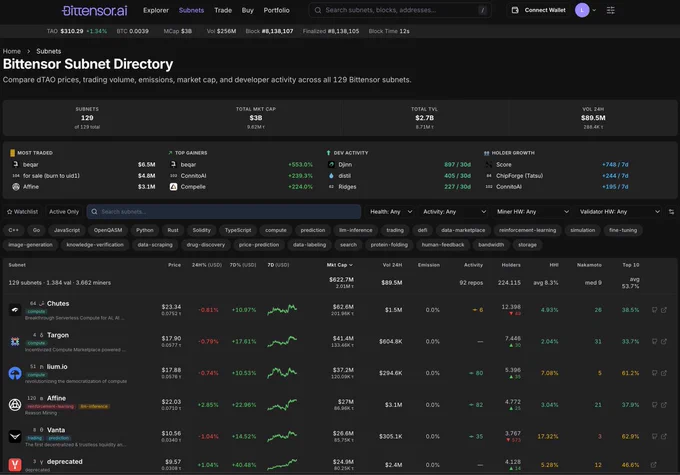Open the Activity: Any dropdown
Screen dimensions: 680x475
[454, 212]
